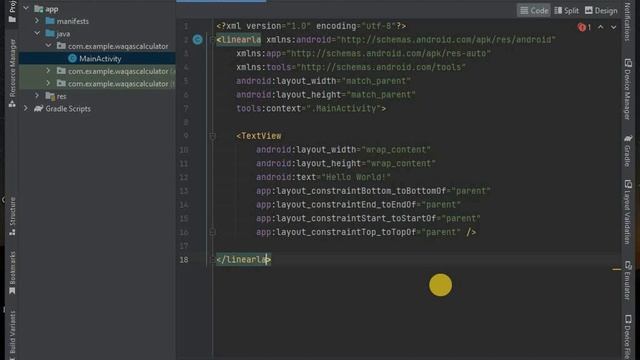Click the related-class gutter icon on line 2
The height and width of the screenshot is (360, 640).
[198, 40]
